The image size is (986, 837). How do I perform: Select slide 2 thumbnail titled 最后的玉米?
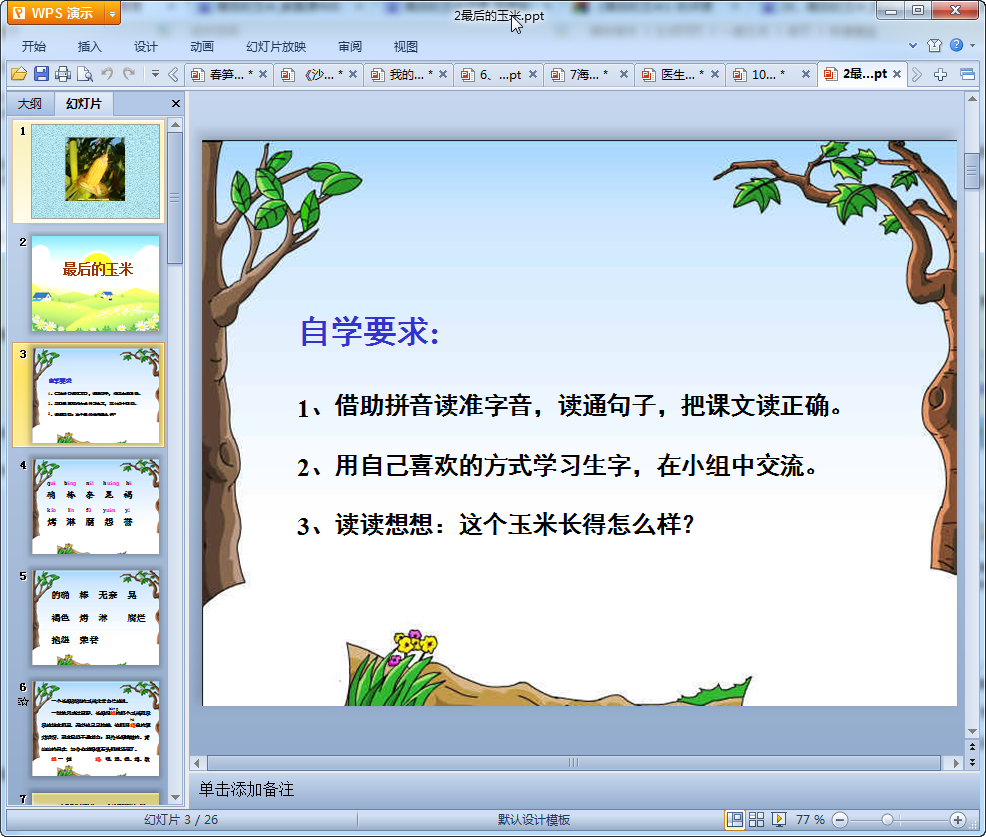point(96,283)
